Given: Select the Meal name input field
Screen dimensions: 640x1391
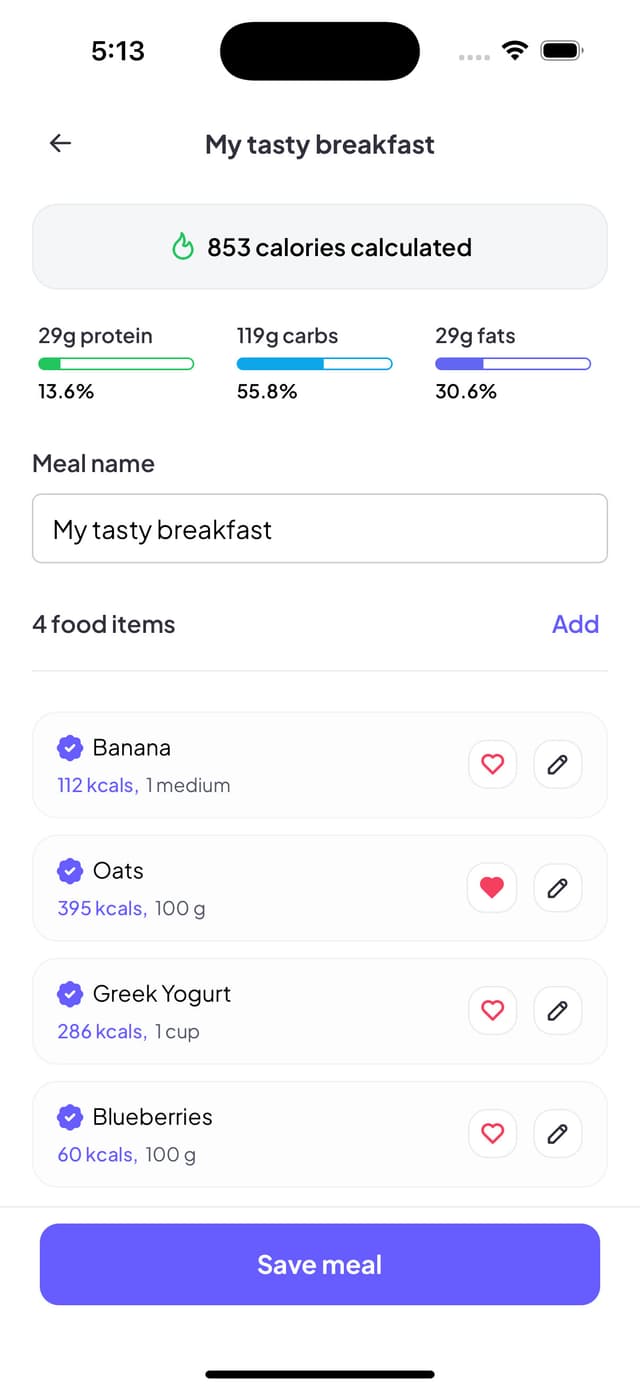Looking at the screenshot, I should (x=319, y=529).
